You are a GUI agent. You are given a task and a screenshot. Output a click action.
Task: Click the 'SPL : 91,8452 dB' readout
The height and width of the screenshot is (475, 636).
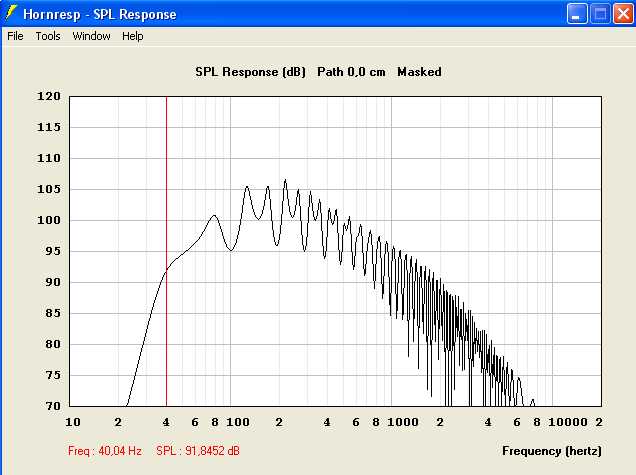tap(198, 451)
